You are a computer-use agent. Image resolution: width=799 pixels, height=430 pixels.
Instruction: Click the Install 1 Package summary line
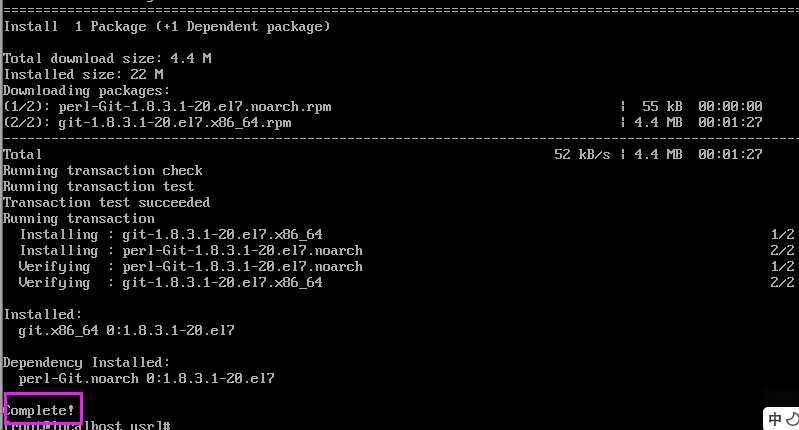[166, 26]
